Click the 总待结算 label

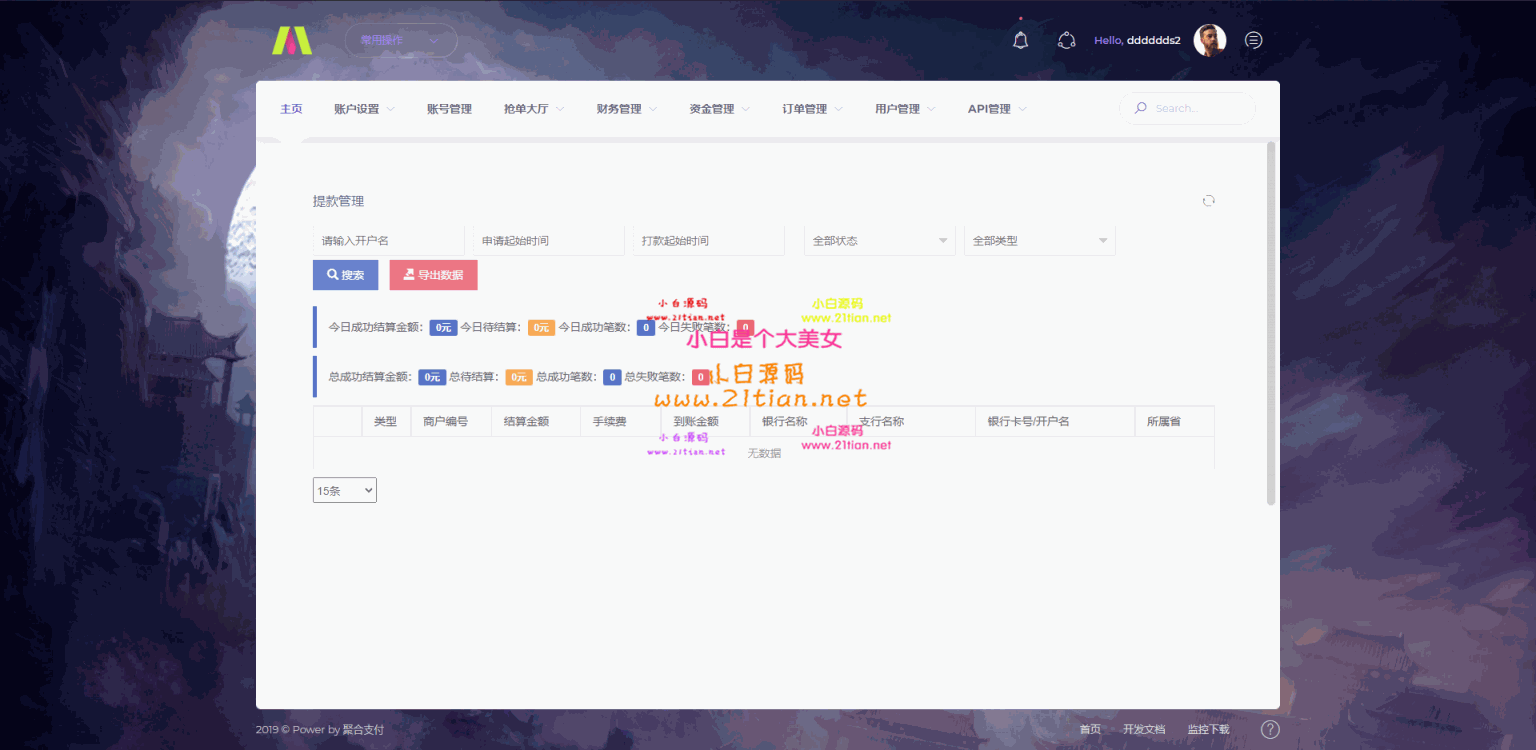[x=475, y=377]
